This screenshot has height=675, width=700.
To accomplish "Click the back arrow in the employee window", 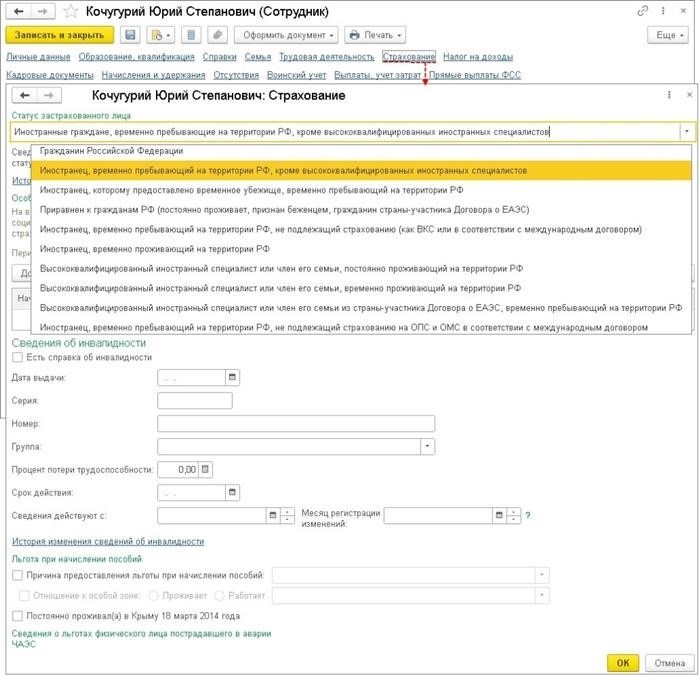I will pos(19,11).
